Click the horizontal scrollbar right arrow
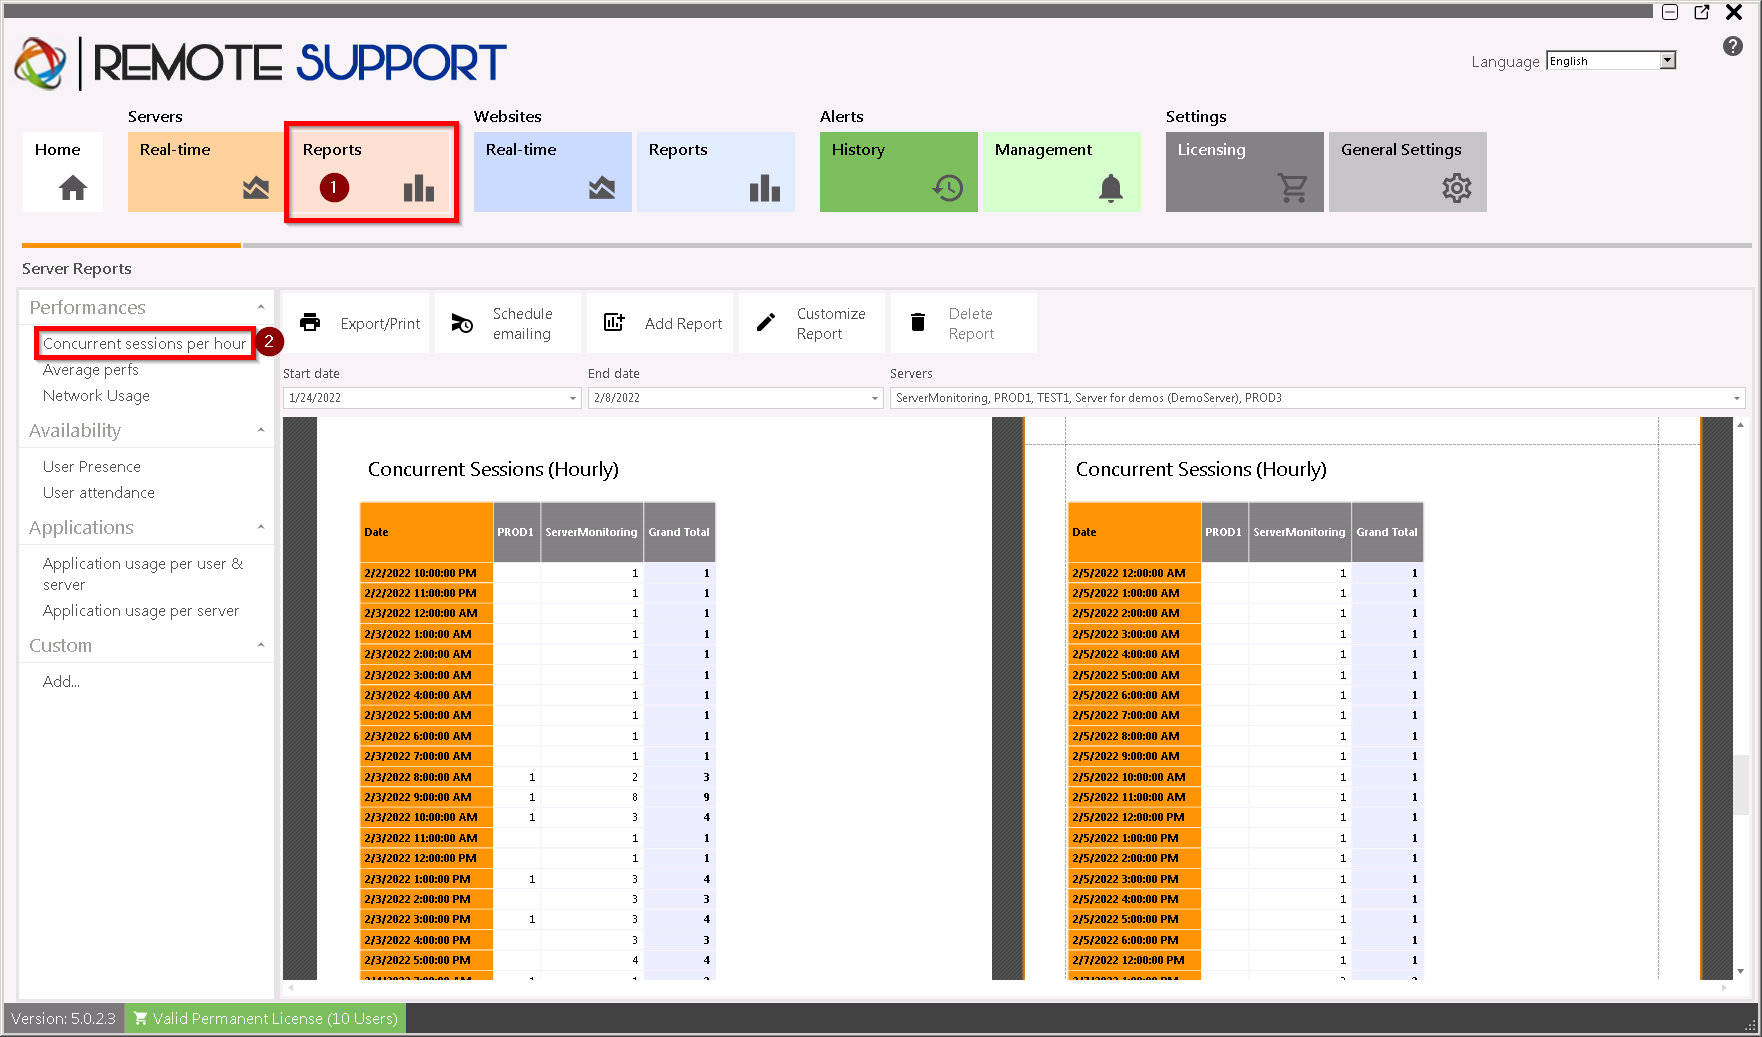This screenshot has width=1762, height=1037. tap(1724, 988)
